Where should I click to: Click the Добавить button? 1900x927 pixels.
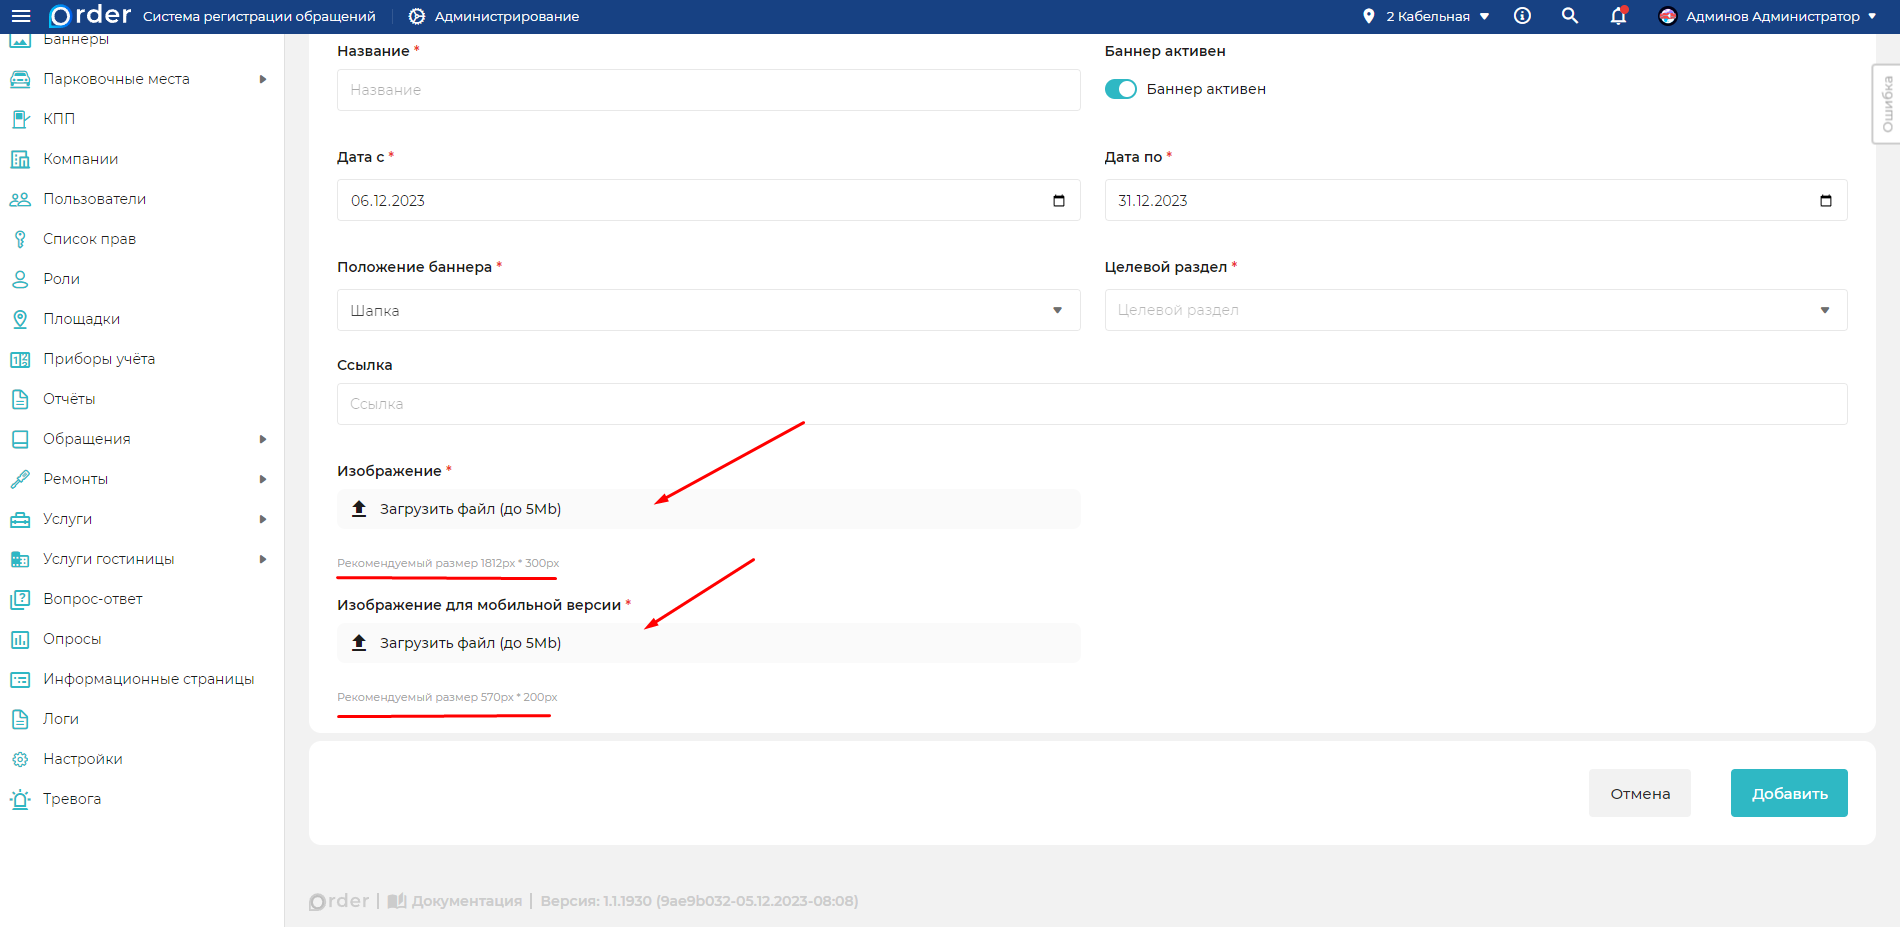click(1788, 793)
